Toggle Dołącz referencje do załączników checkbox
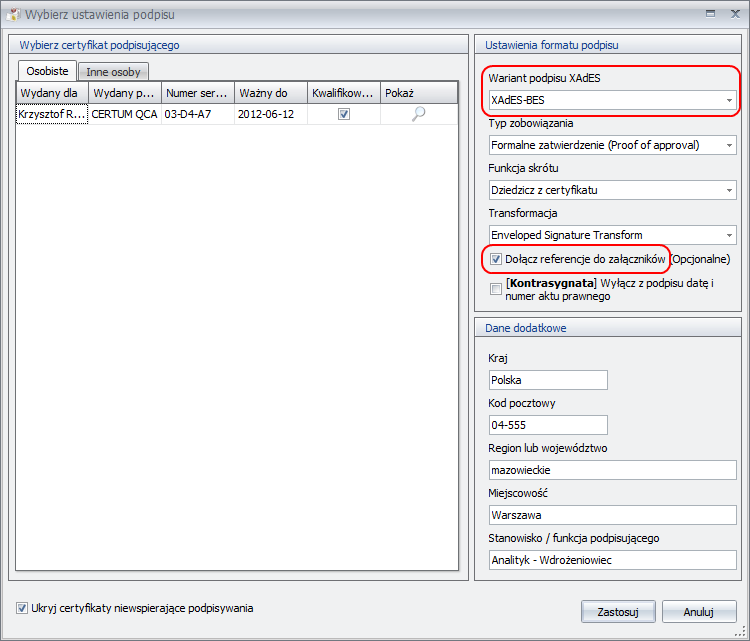The image size is (750, 641). 496,259
